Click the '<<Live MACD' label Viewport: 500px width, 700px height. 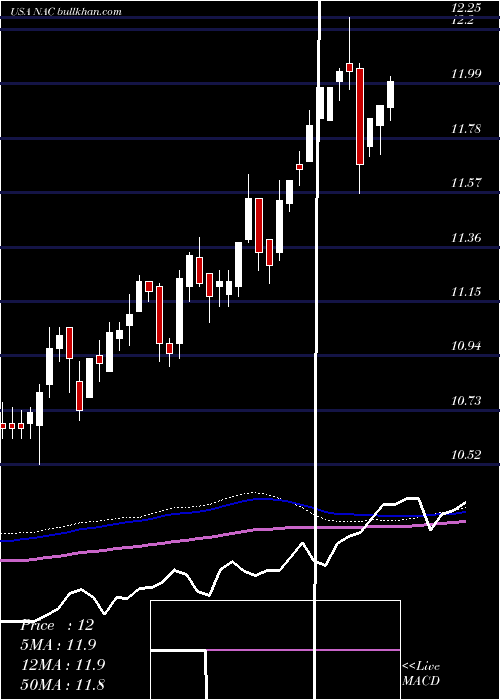click(x=421, y=673)
